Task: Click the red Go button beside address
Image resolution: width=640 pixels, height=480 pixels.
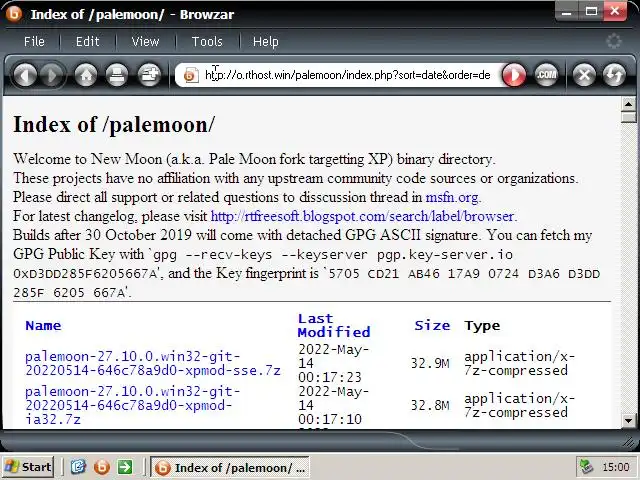Action: (x=513, y=75)
